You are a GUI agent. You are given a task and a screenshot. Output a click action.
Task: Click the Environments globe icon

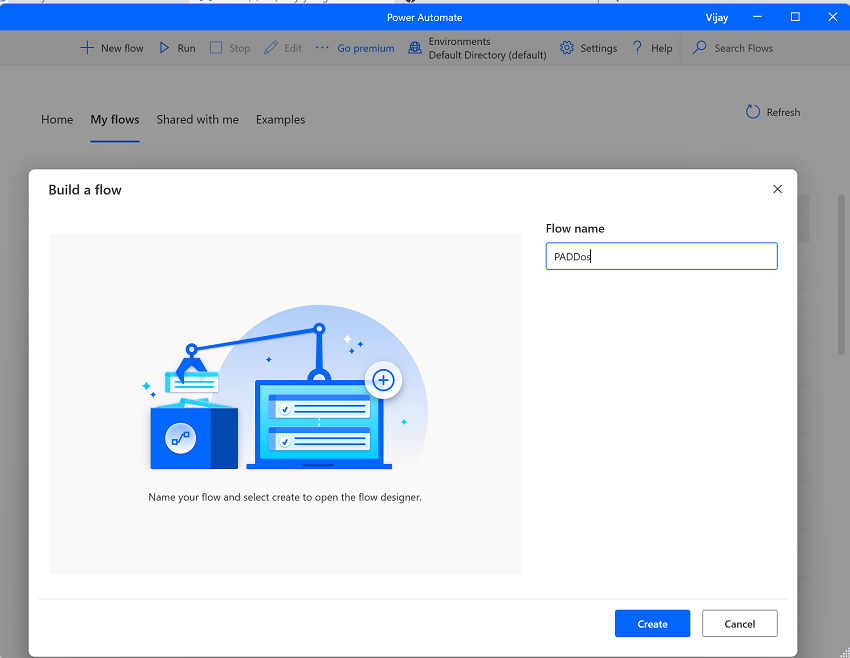[x=415, y=48]
